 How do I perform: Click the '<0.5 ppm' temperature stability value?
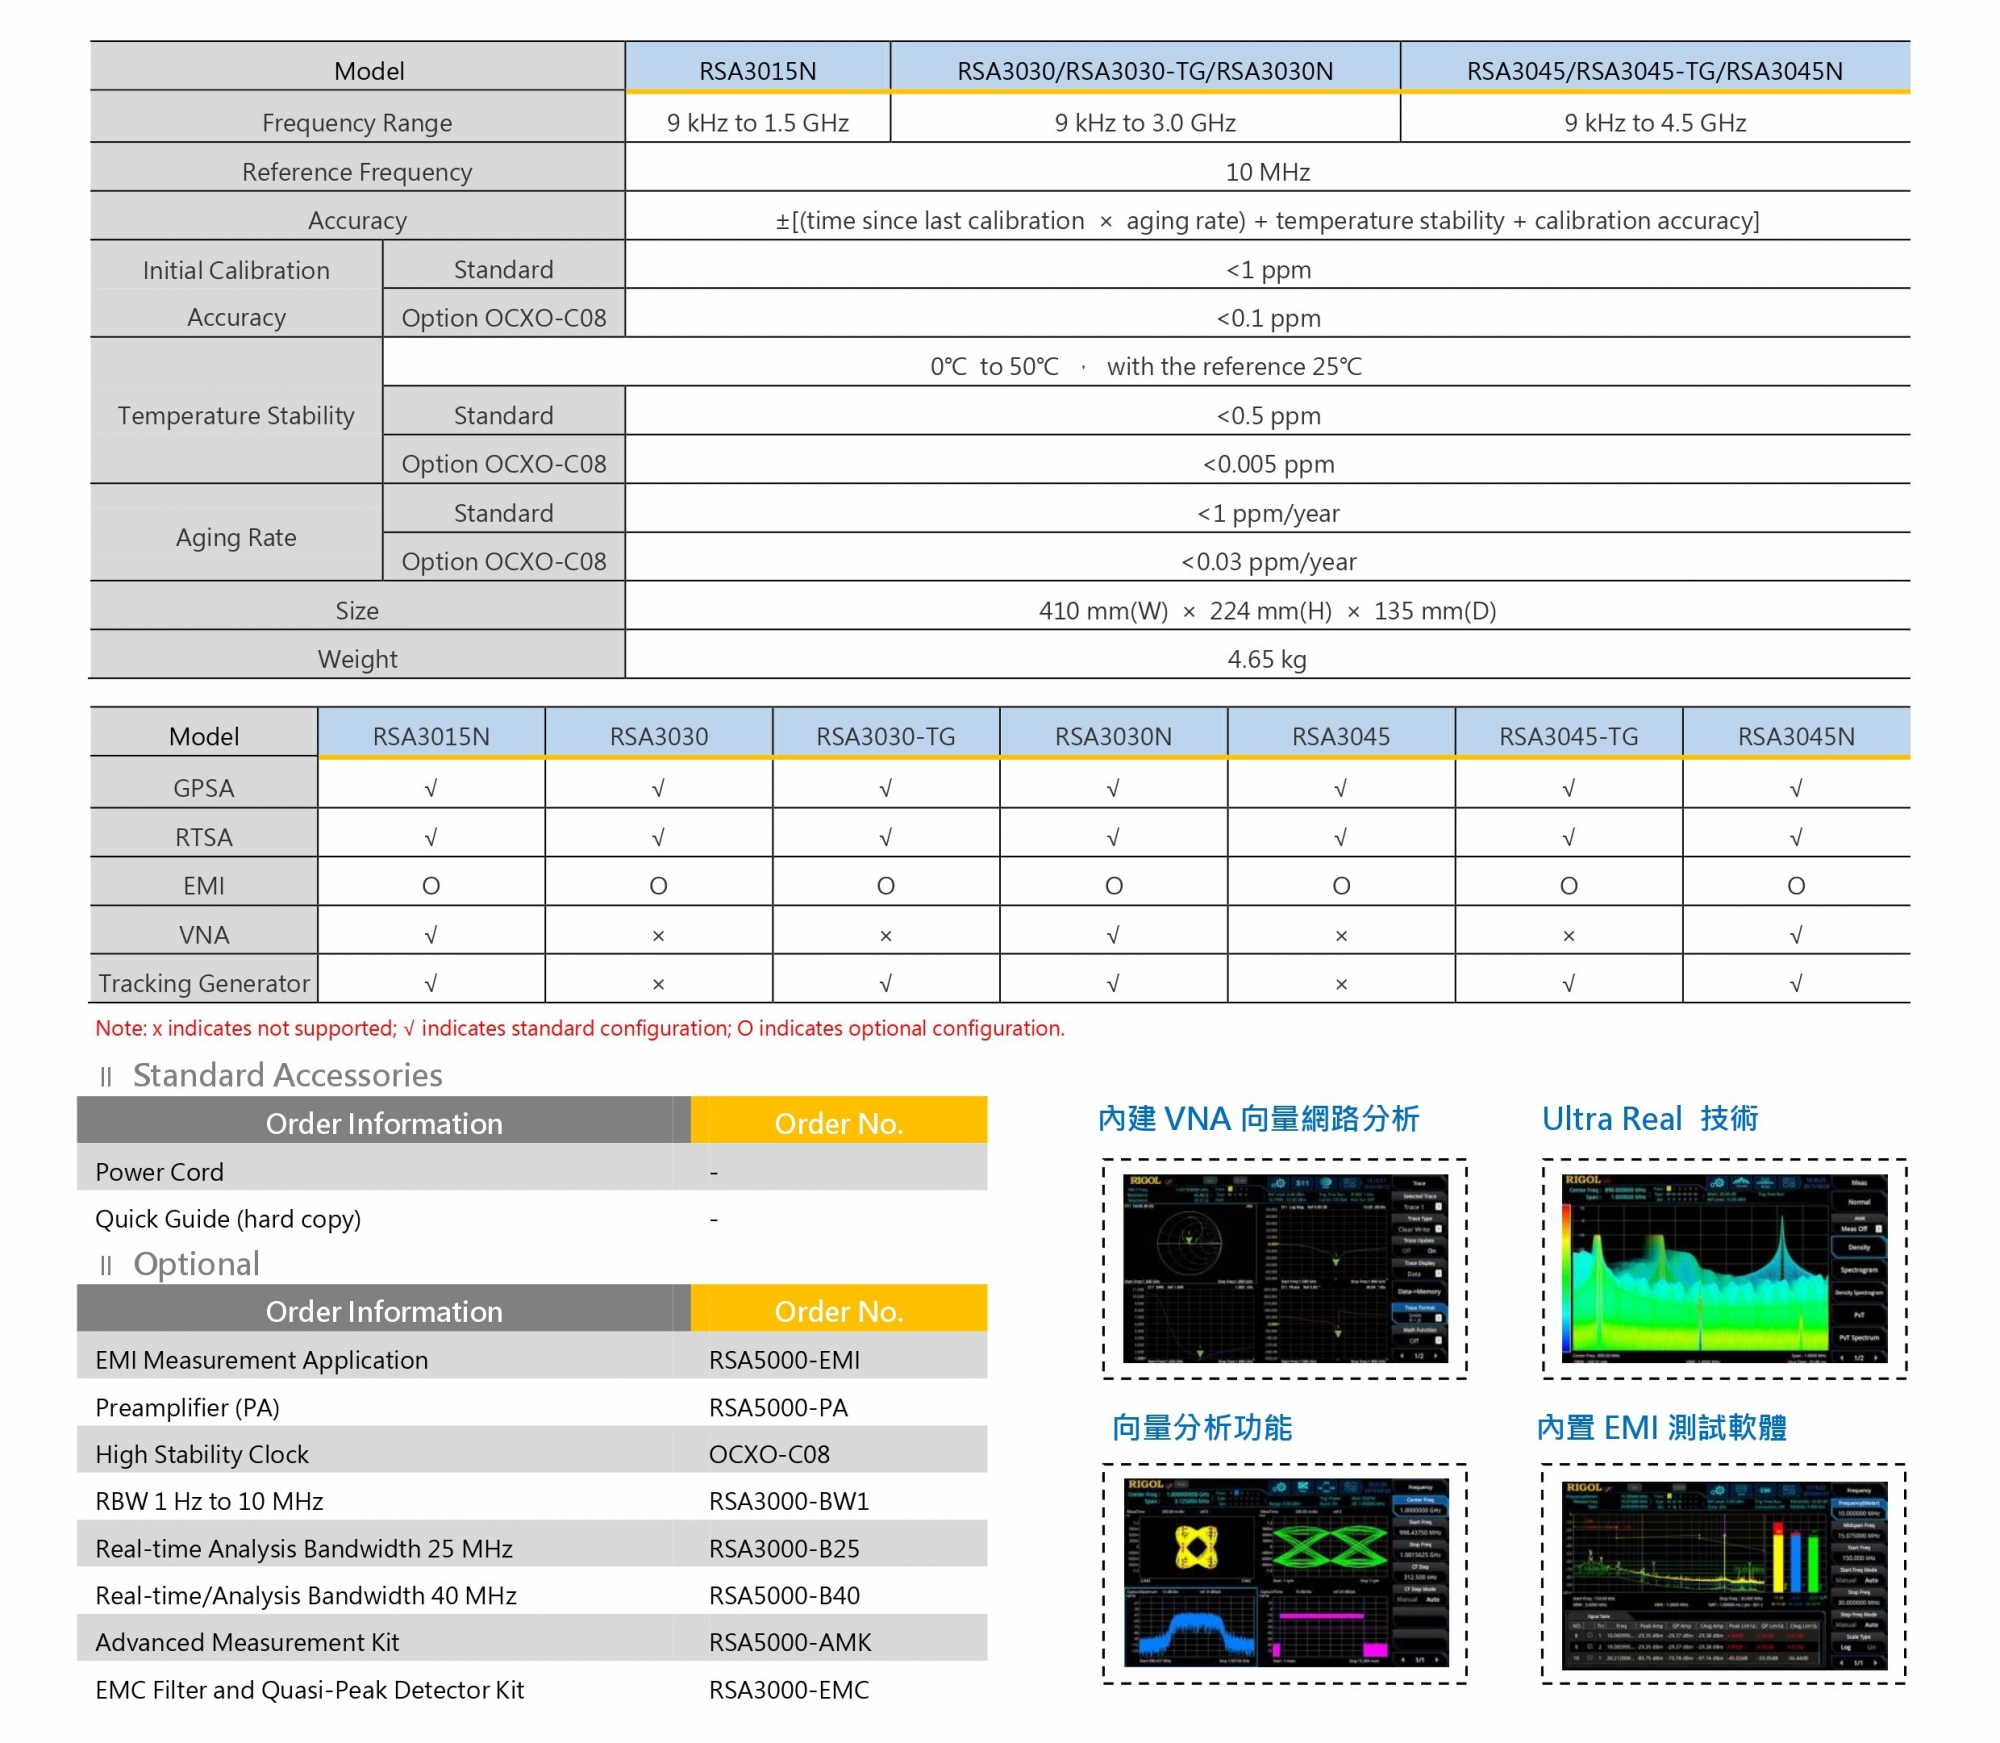point(1268,415)
